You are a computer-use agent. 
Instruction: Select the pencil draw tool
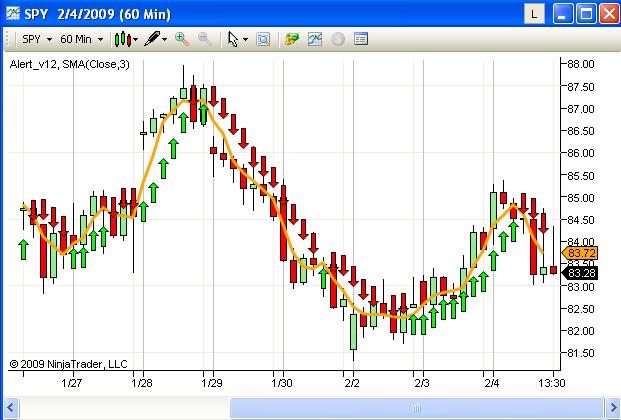(152, 39)
